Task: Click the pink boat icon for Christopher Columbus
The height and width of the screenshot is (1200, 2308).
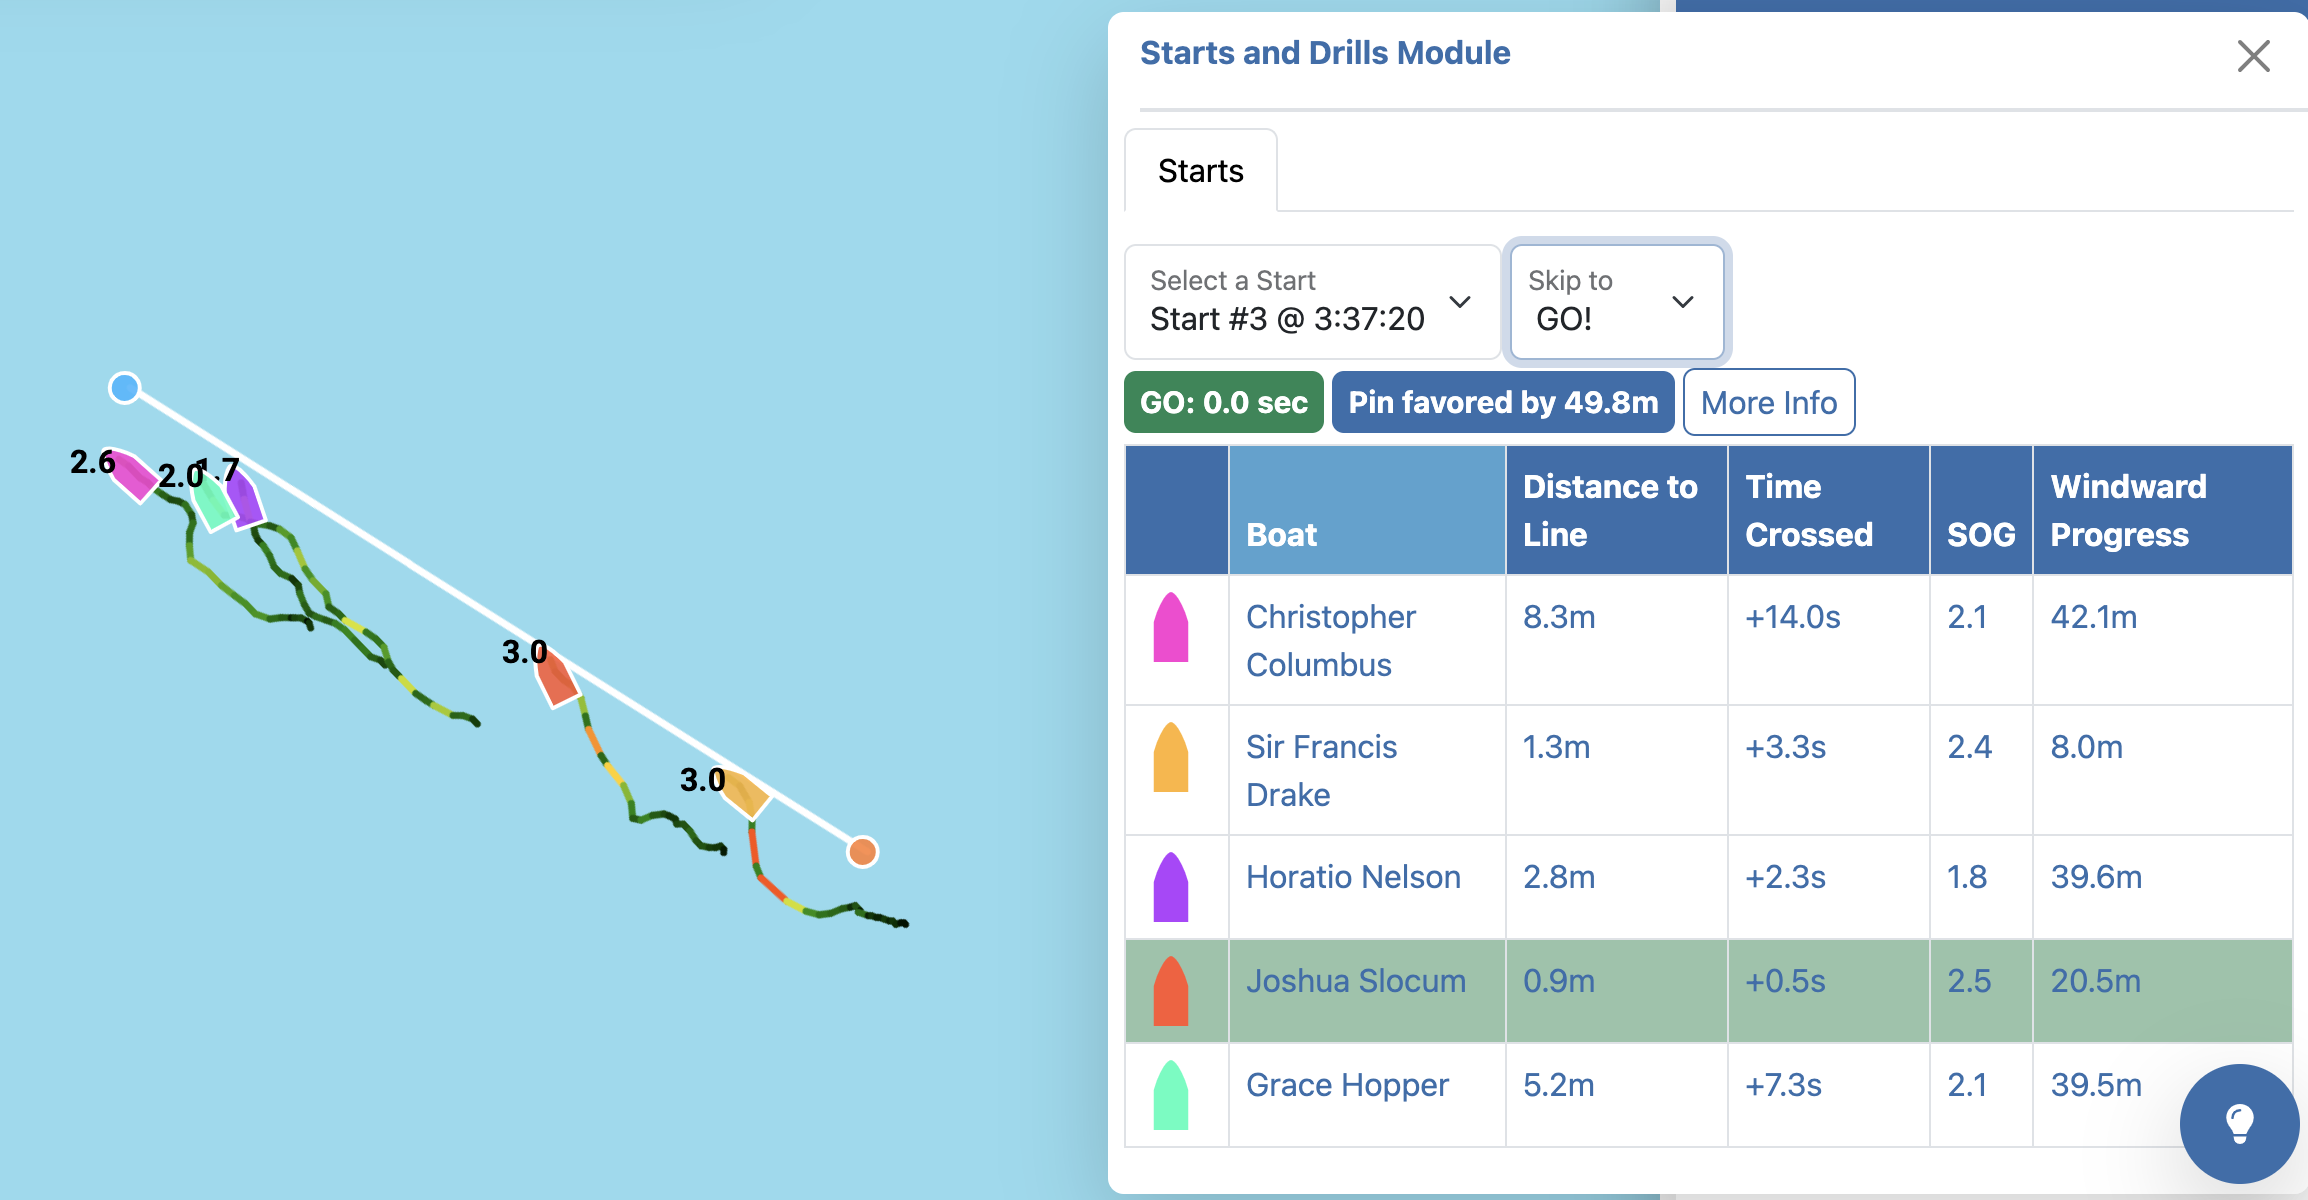Action: [x=1171, y=628]
